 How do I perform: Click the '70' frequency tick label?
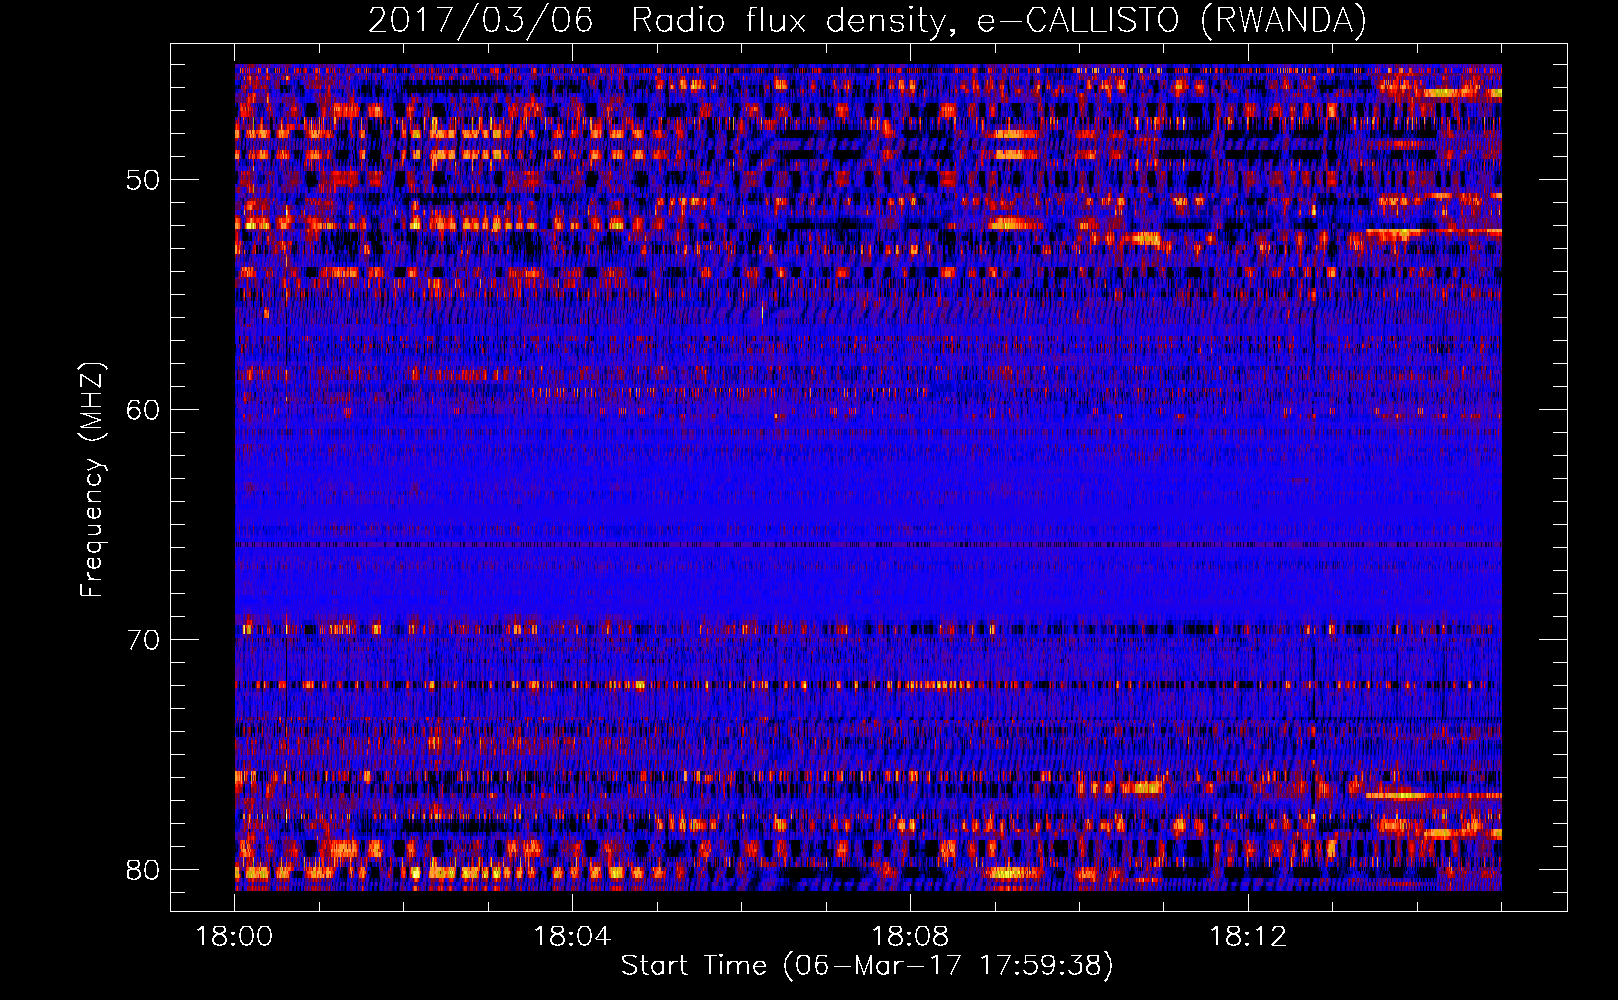143,640
